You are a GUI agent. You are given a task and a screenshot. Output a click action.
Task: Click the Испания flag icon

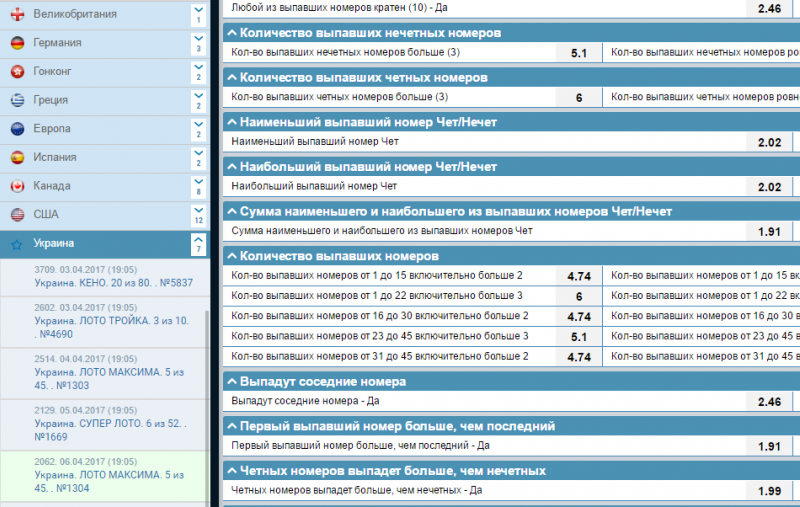[17, 157]
